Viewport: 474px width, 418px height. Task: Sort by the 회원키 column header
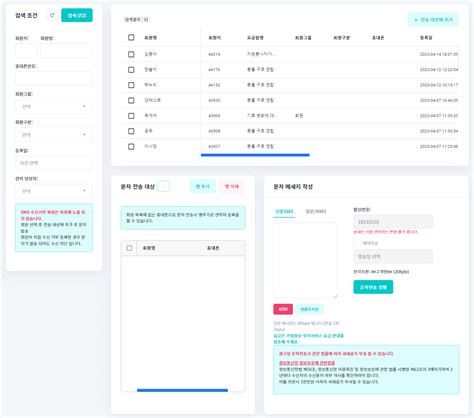coord(215,38)
